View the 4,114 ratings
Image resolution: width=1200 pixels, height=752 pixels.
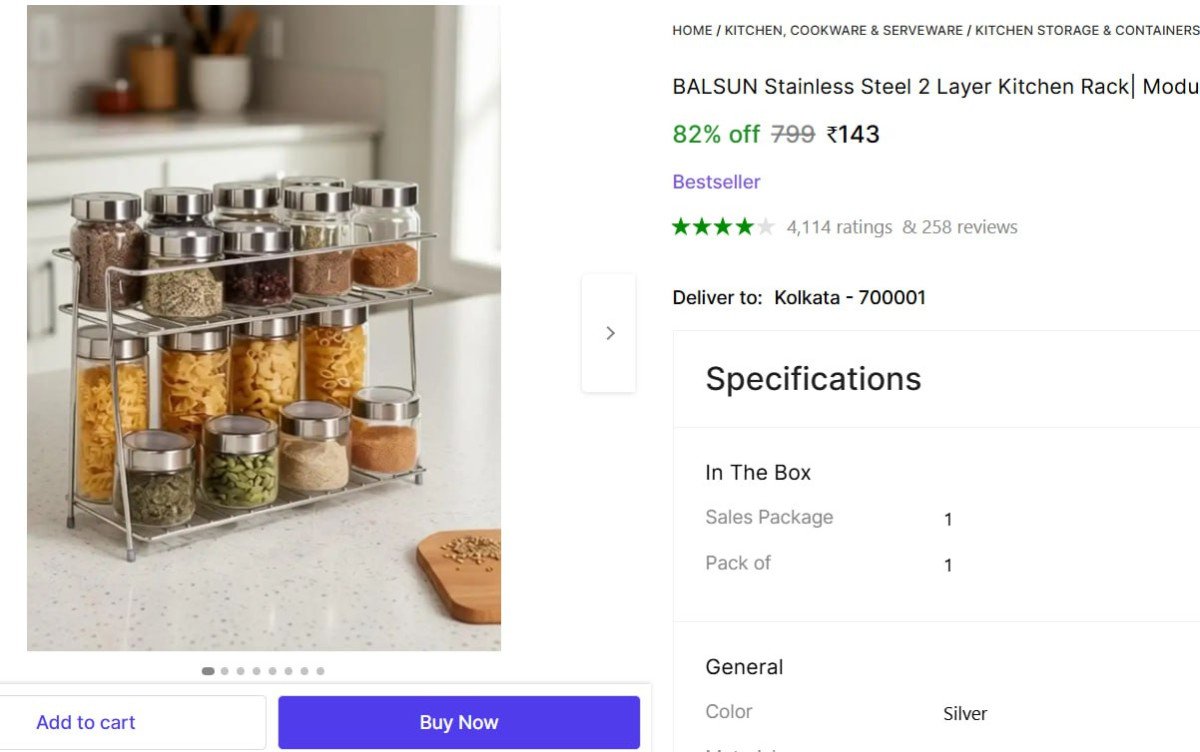pos(839,227)
